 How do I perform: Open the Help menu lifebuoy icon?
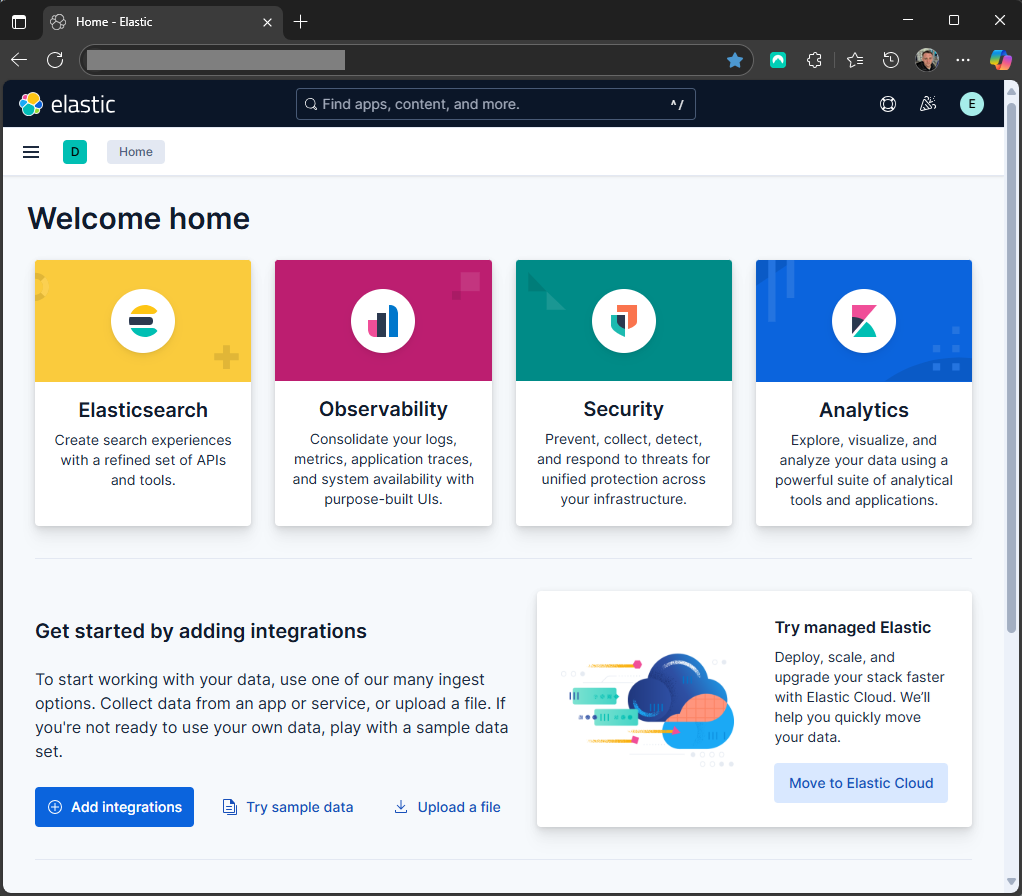[888, 104]
